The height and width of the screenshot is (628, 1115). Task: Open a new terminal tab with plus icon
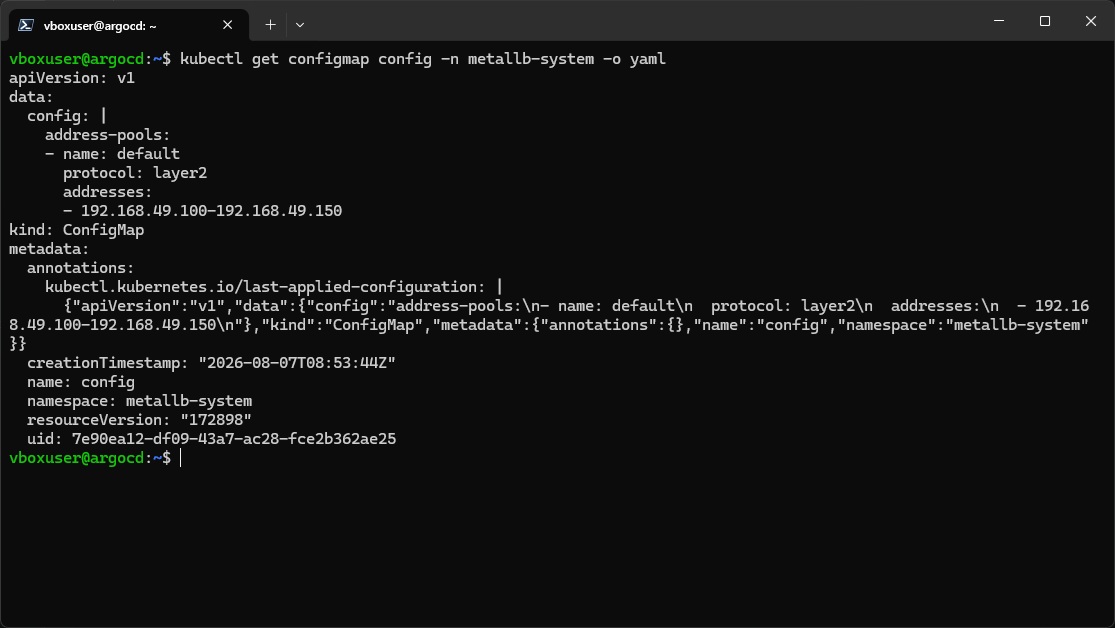(270, 25)
